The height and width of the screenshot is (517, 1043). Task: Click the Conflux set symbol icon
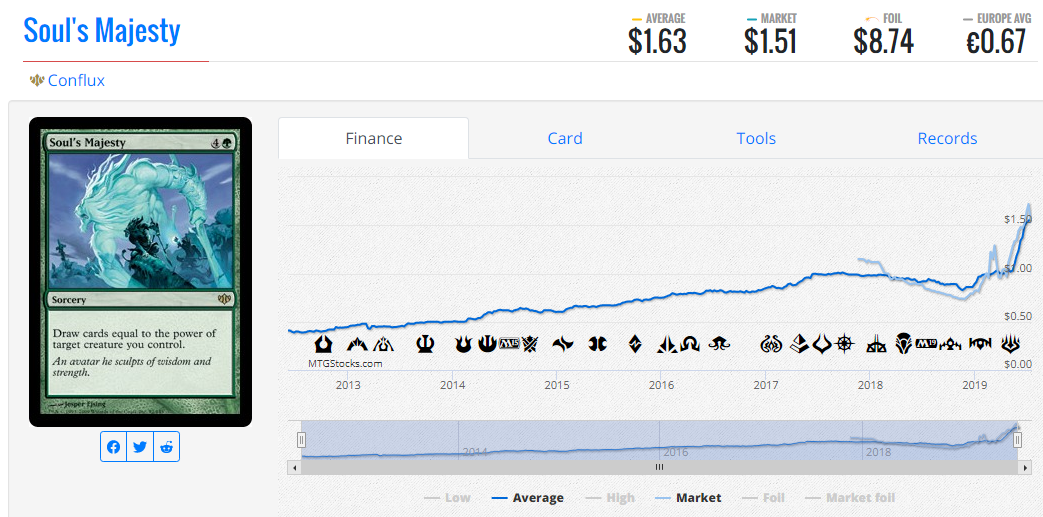(x=37, y=81)
